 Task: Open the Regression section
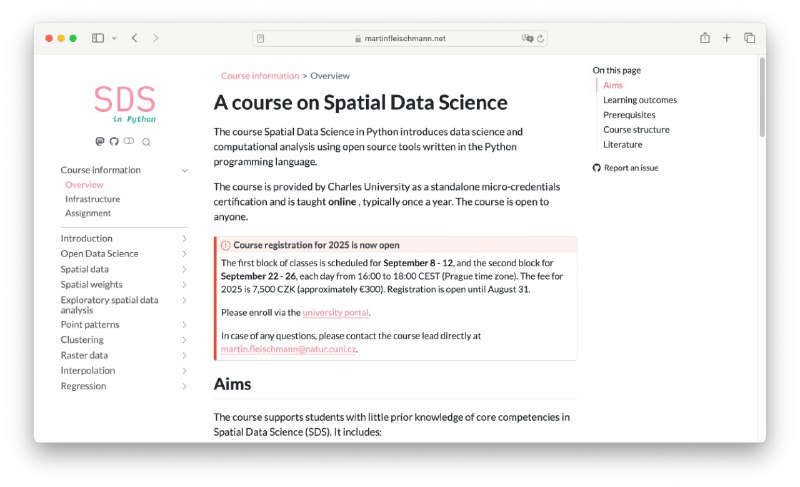coord(83,386)
